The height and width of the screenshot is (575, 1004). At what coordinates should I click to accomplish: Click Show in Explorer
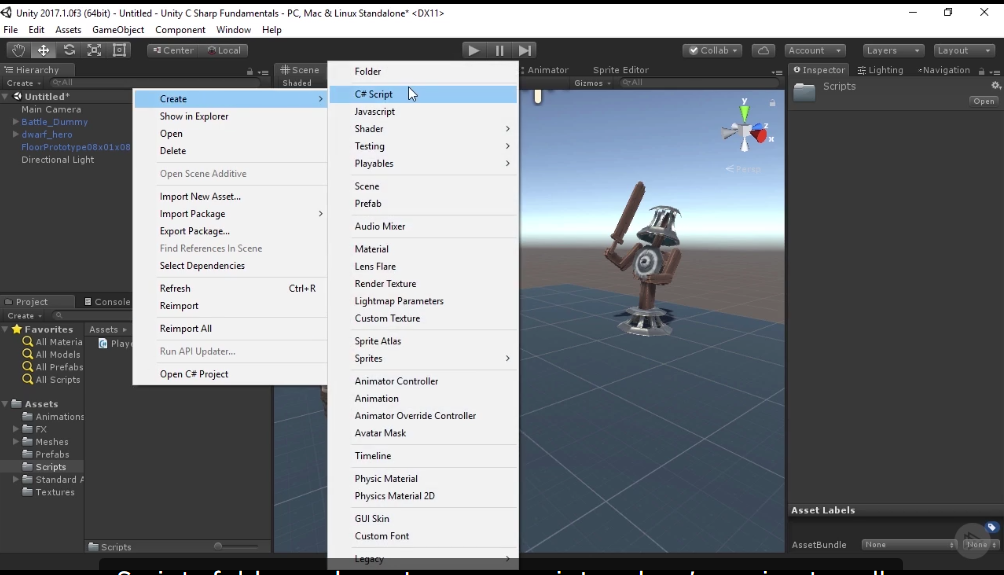(x=230, y=117)
